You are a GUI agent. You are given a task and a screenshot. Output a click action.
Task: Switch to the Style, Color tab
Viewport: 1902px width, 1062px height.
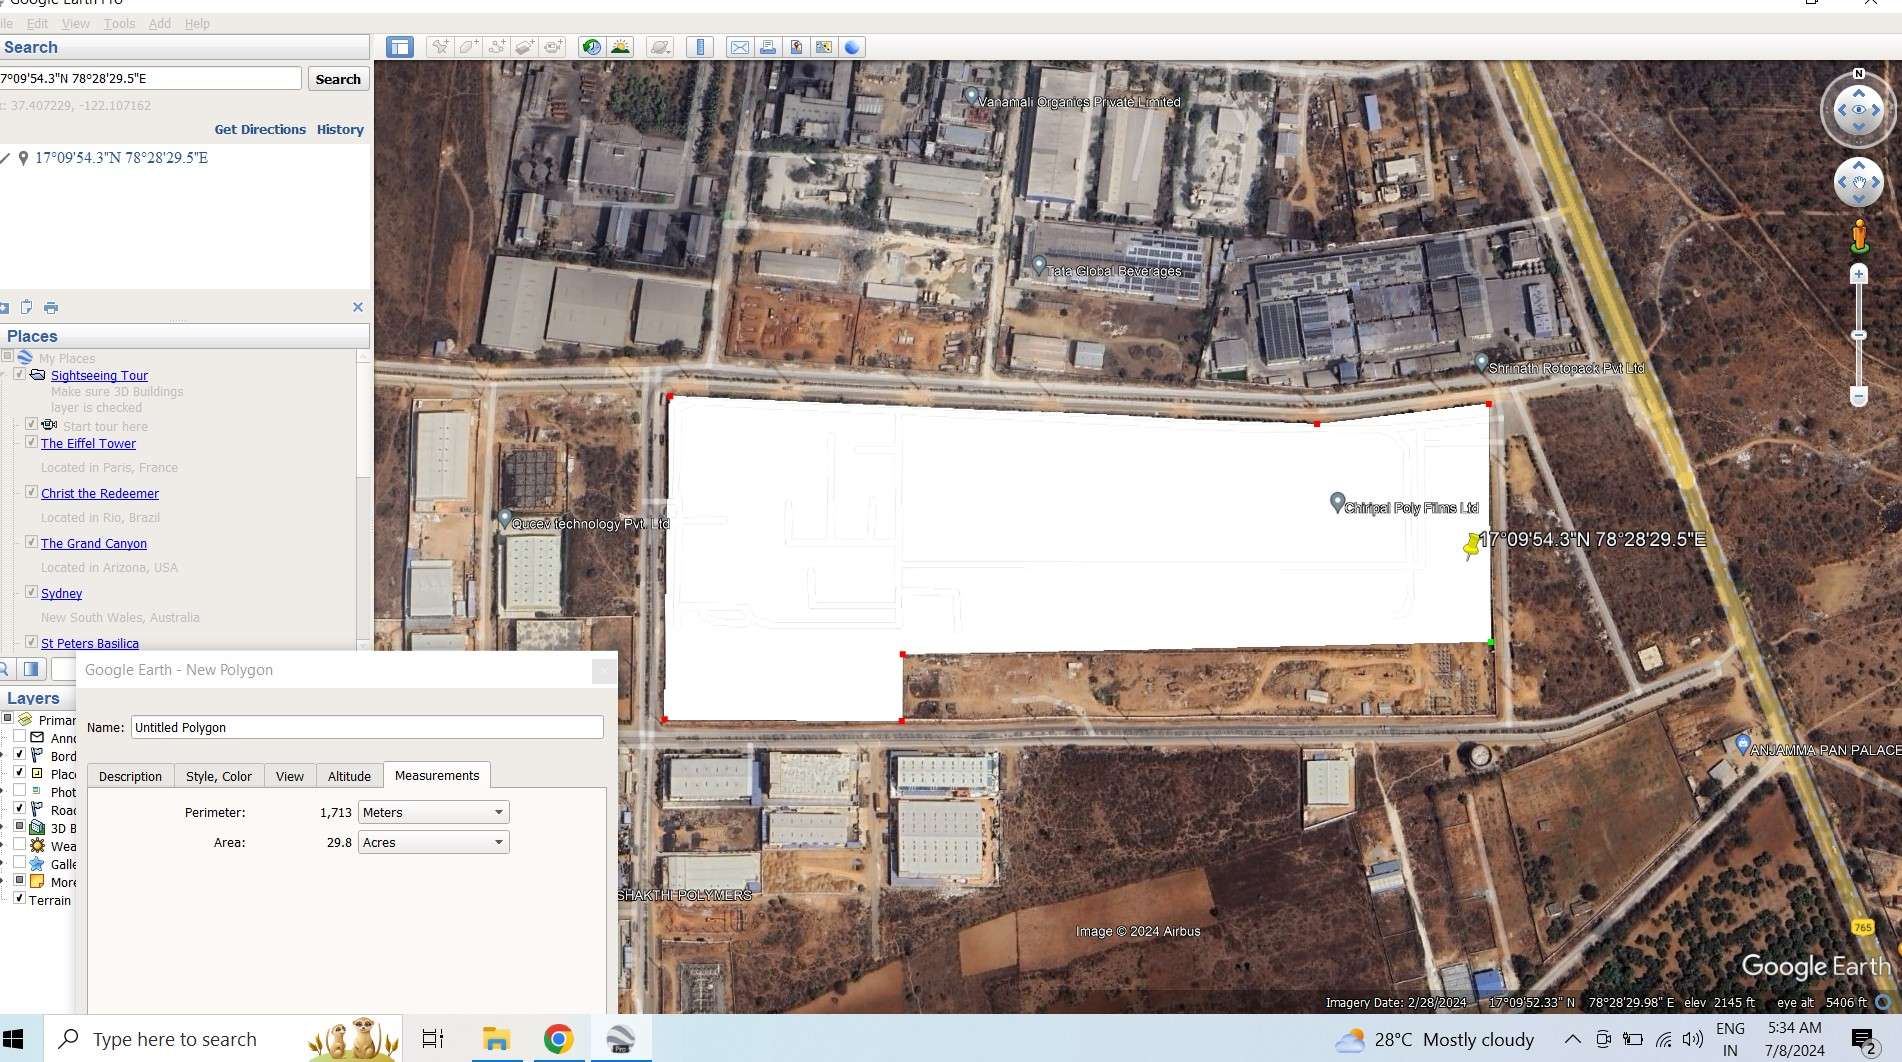click(219, 776)
